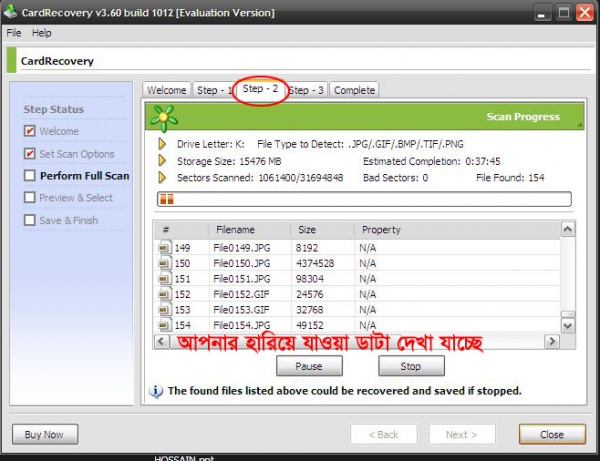Click the Bad Sectors: 0 text

[x=395, y=178]
